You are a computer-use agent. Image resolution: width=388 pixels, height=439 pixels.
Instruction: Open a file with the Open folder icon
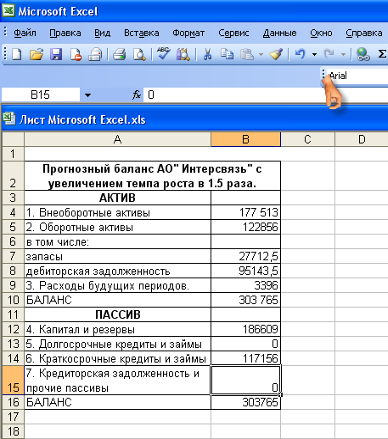click(x=36, y=54)
